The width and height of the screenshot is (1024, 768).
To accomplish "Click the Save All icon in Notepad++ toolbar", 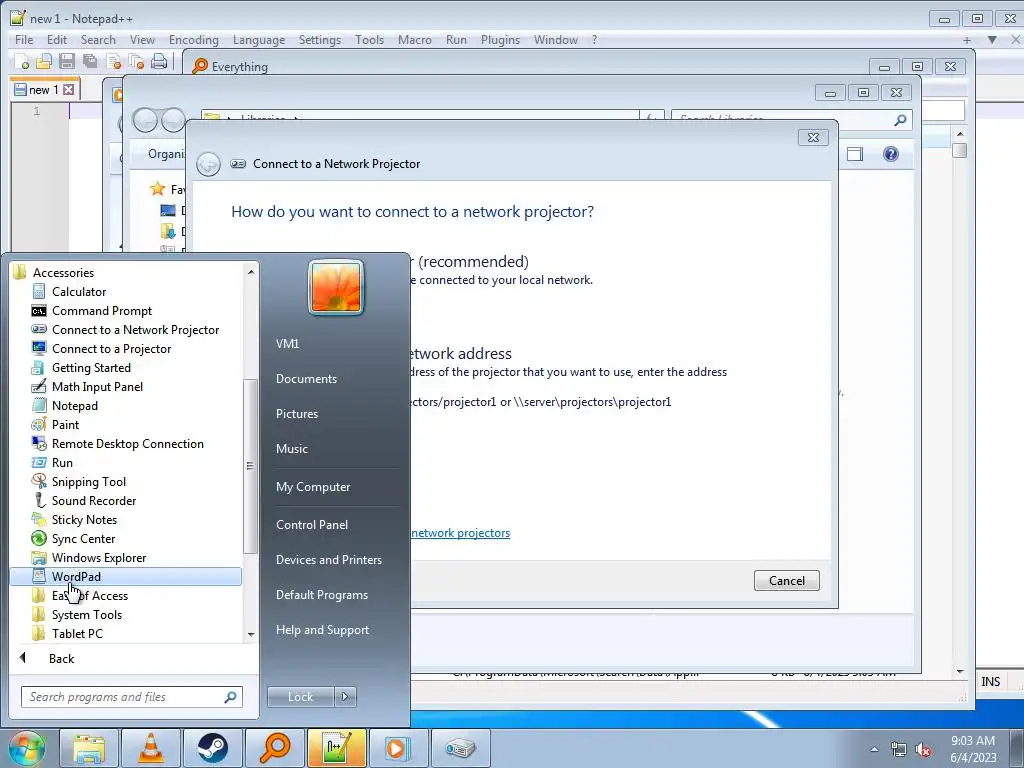I will 89,62.
